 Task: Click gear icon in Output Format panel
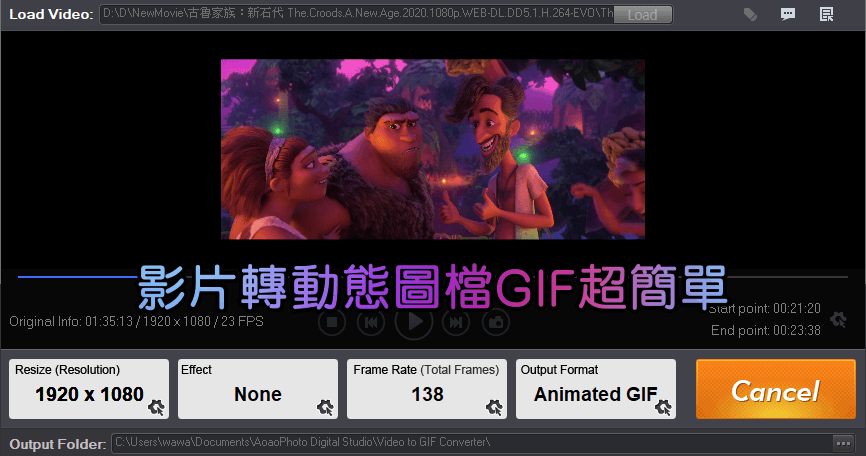[x=663, y=407]
